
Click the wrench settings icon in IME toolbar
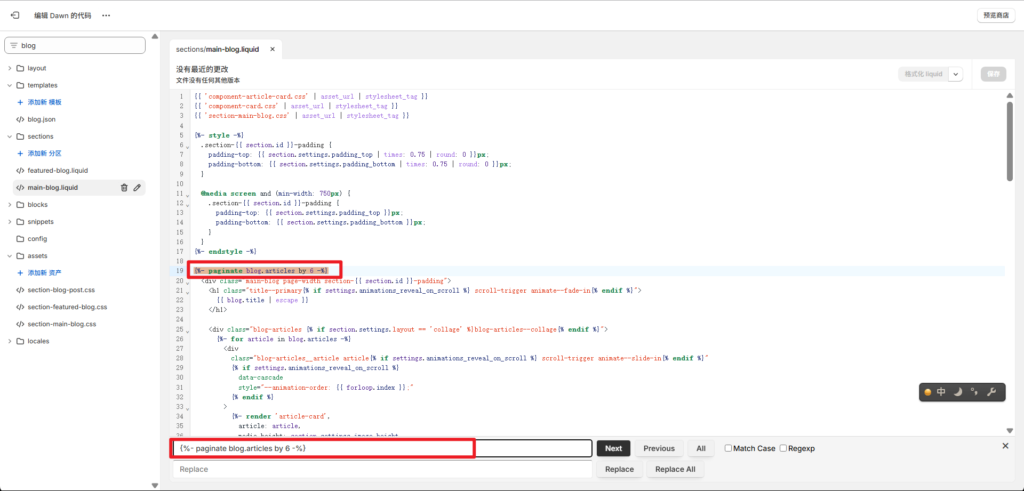coord(990,392)
